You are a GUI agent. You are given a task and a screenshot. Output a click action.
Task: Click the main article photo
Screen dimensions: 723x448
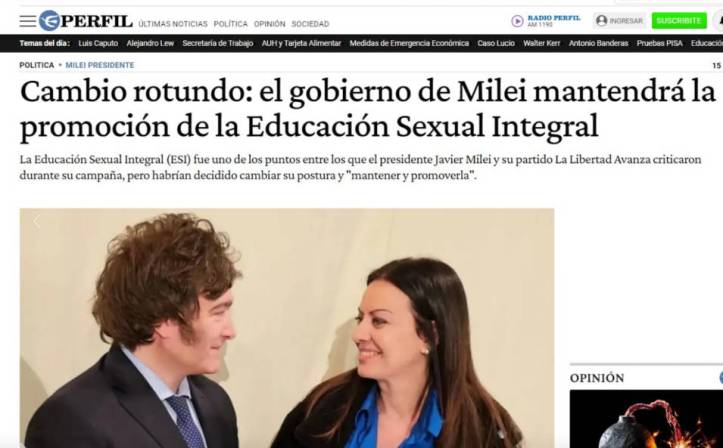pyautogui.click(x=287, y=328)
